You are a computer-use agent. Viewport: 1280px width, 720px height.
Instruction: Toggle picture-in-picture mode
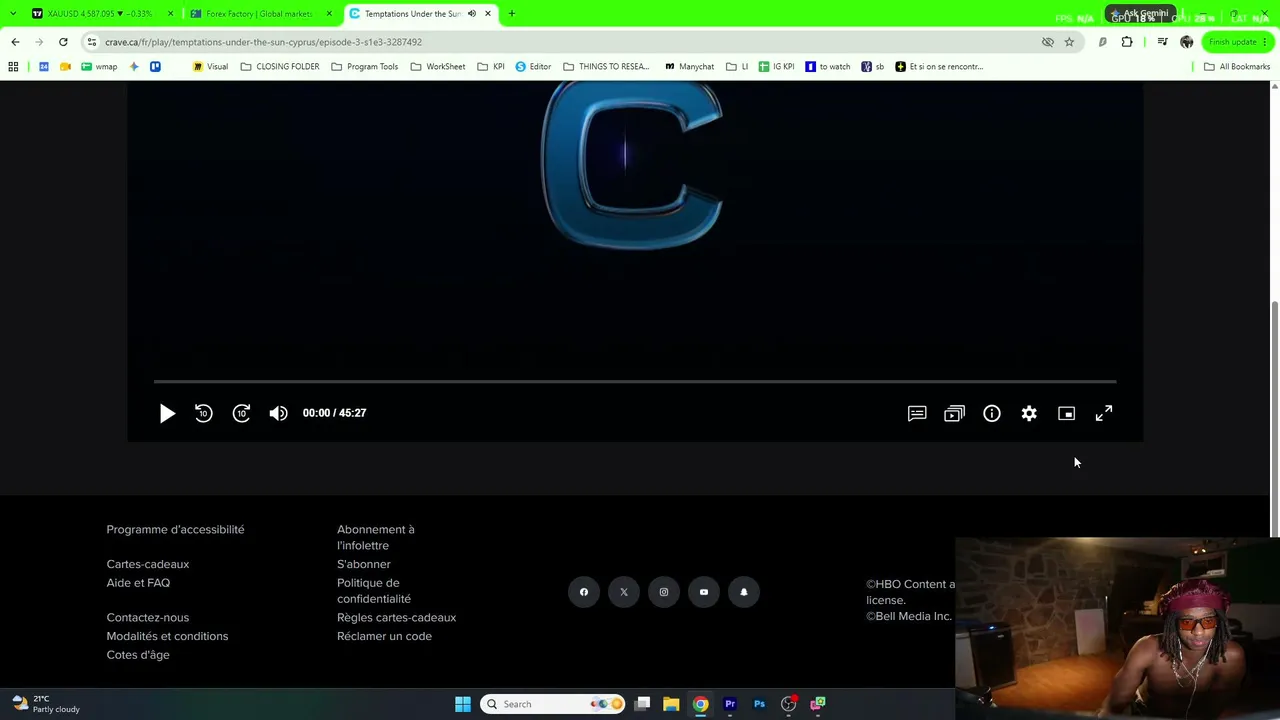tap(1066, 413)
